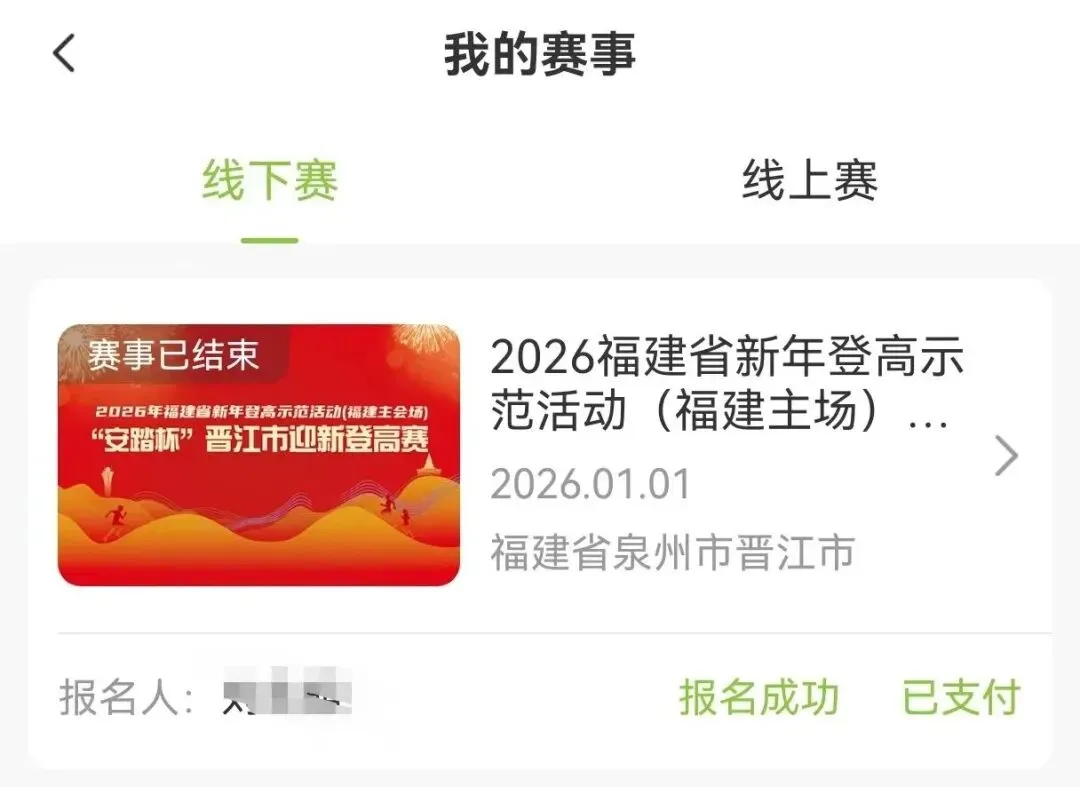1080x787 pixels.
Task: Tap the event date 2026.01.01
Action: [590, 484]
